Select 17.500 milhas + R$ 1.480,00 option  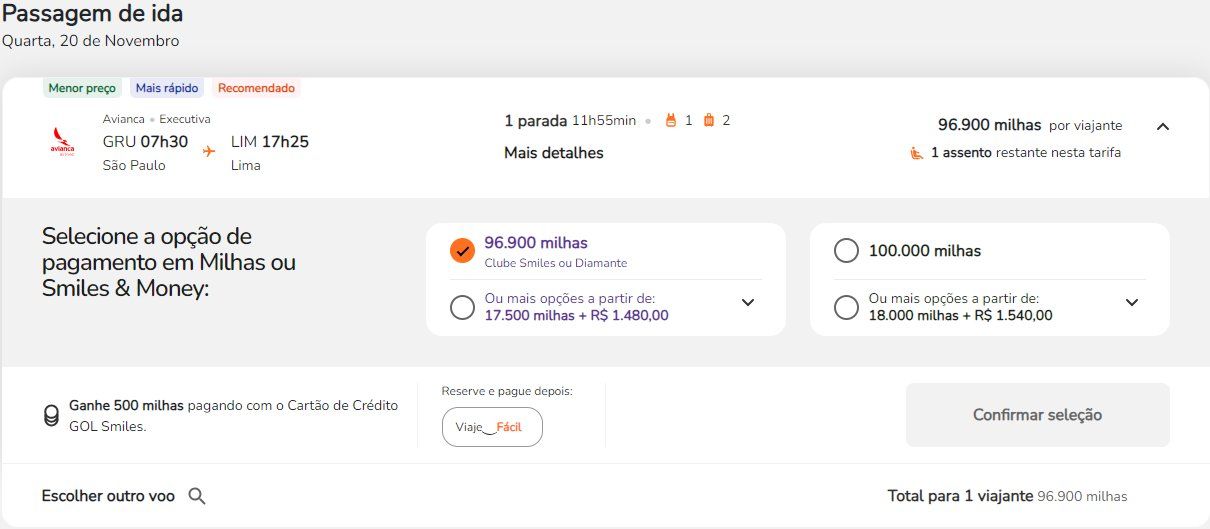click(x=462, y=307)
